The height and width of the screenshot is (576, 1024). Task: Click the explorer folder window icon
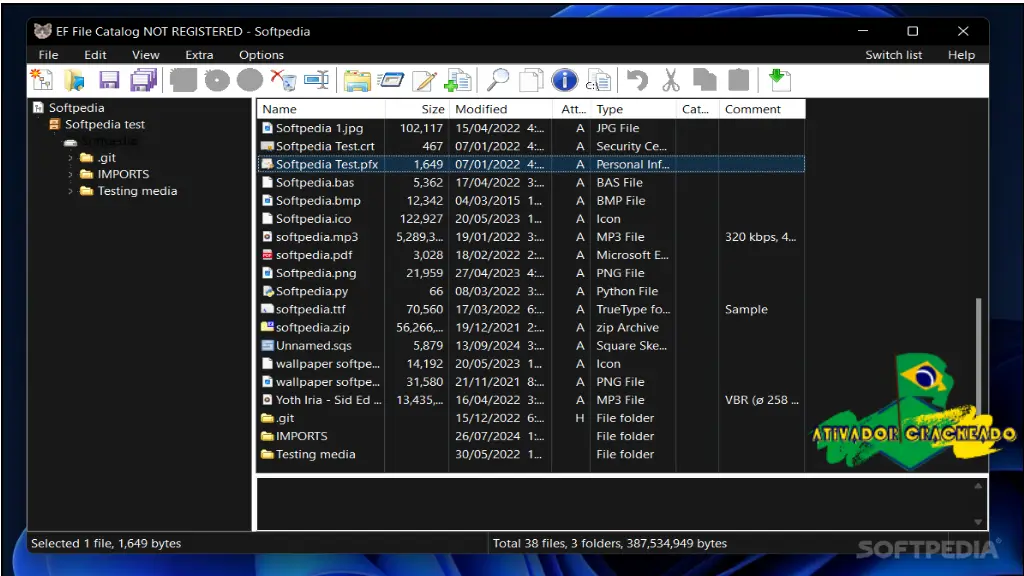pos(357,80)
